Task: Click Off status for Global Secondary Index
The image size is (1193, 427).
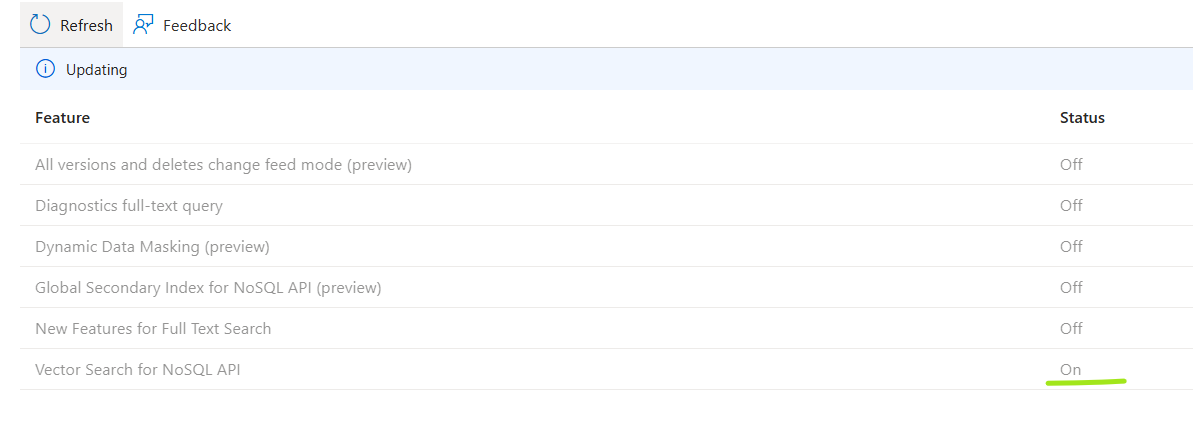Action: point(1071,288)
